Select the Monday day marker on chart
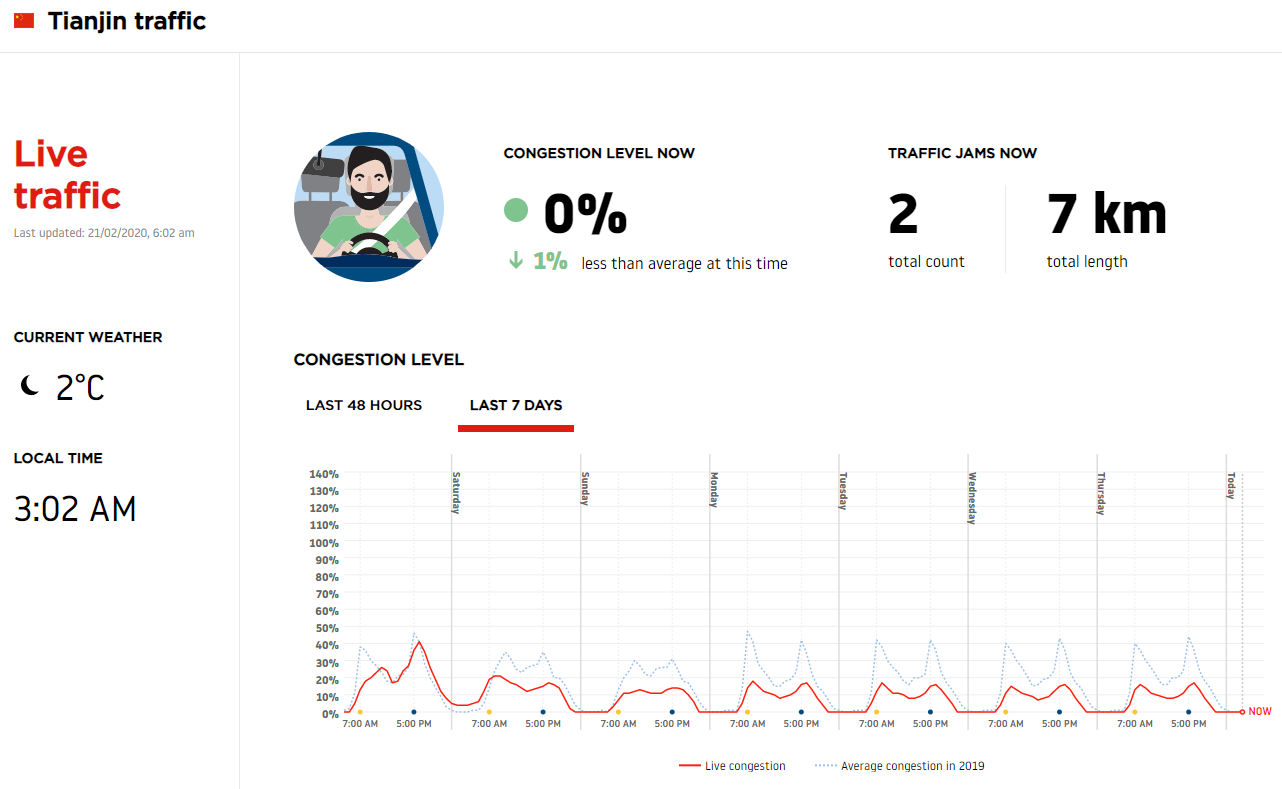Image resolution: width=1282 pixels, height=789 pixels. [715, 490]
